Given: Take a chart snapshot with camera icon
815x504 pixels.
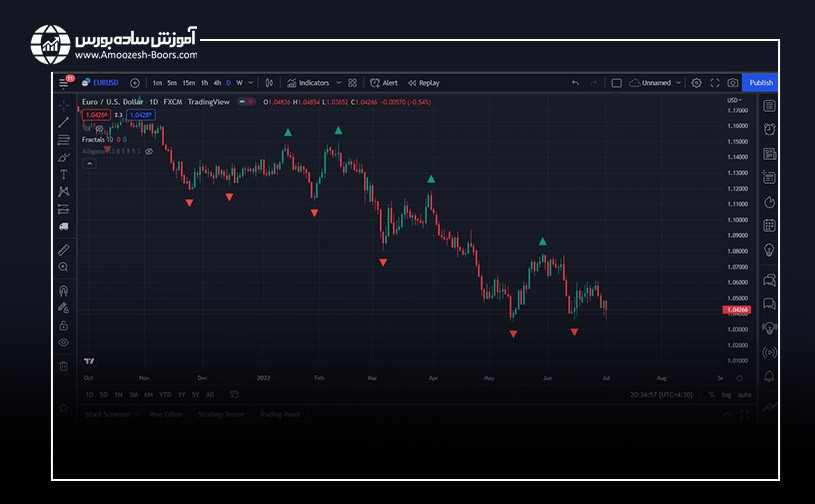Looking at the screenshot, I should 733,83.
